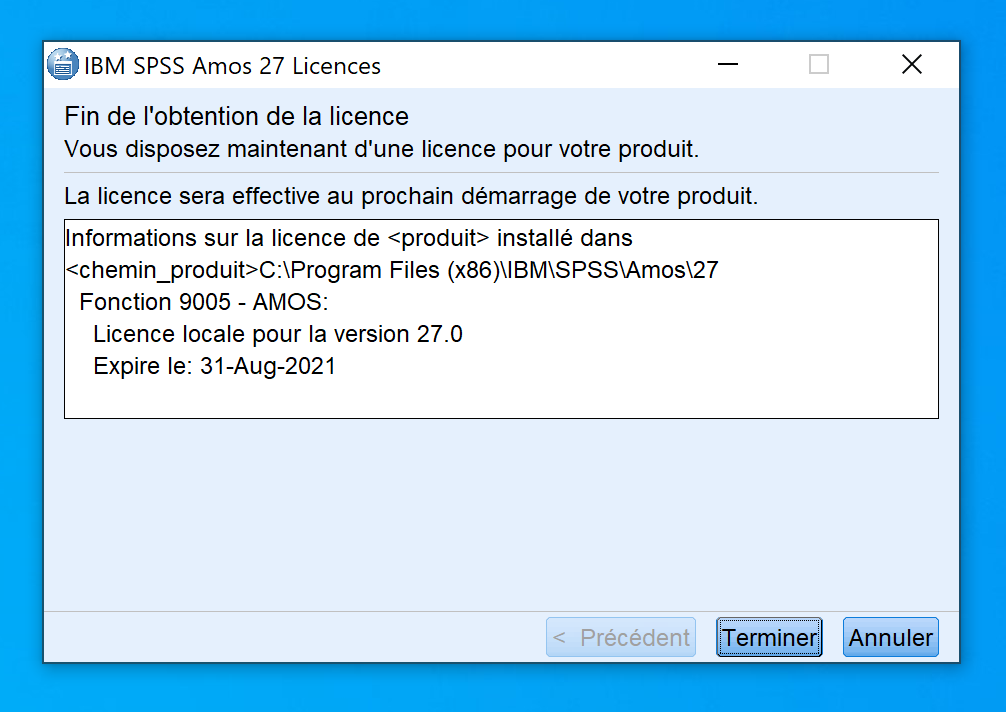
Task: Click the Program Files installation path line
Action: (391, 270)
